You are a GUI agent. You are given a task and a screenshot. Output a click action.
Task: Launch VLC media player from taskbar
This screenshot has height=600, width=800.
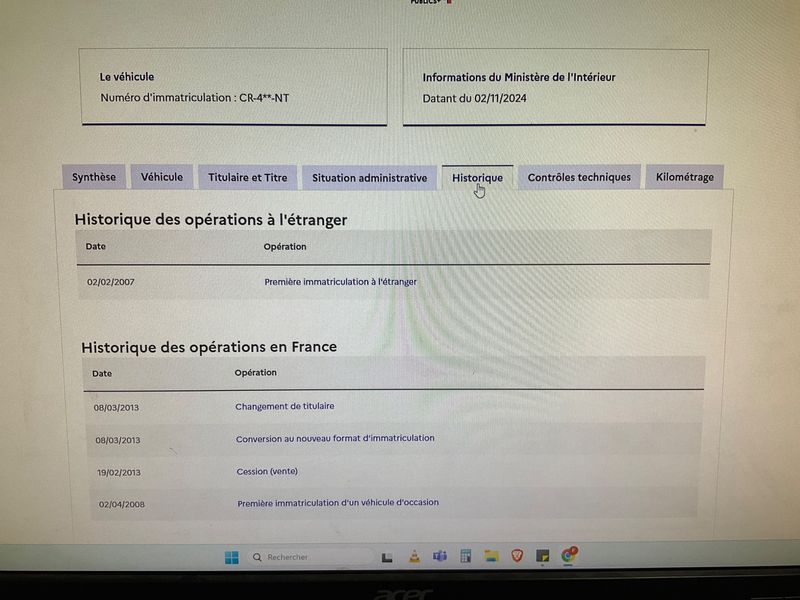(x=414, y=557)
